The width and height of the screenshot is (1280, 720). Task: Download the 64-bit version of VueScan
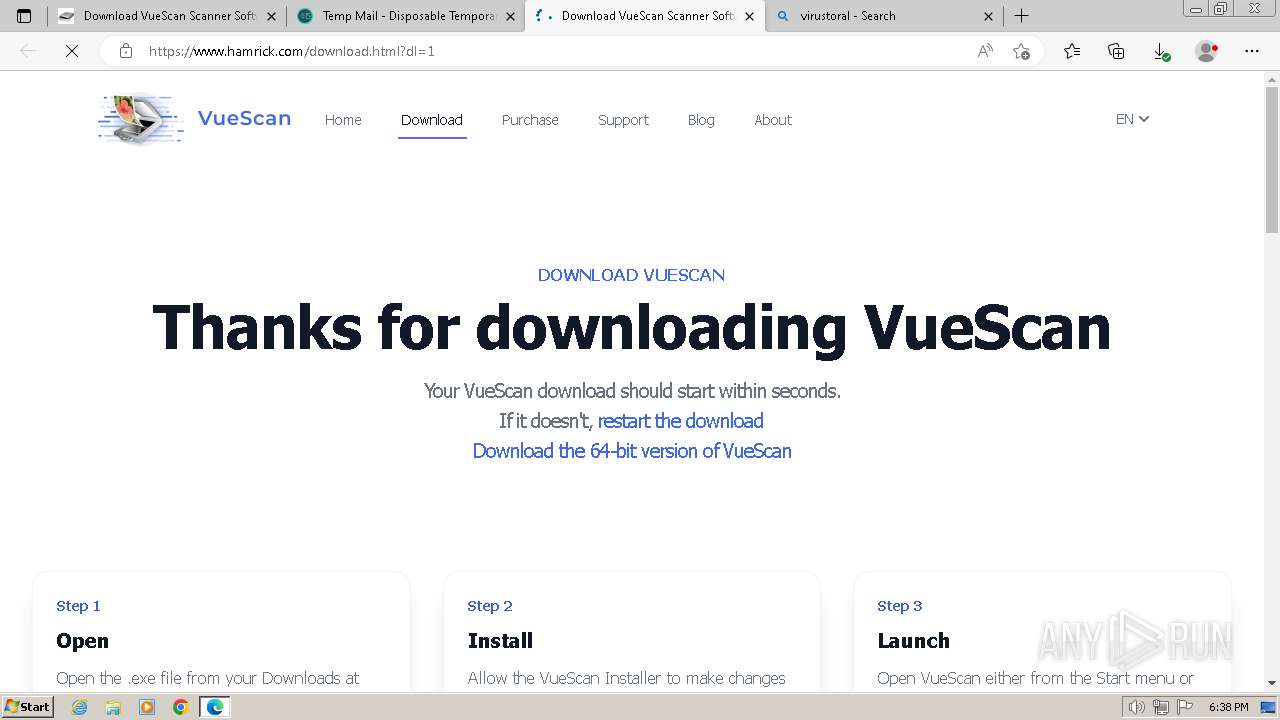click(632, 451)
